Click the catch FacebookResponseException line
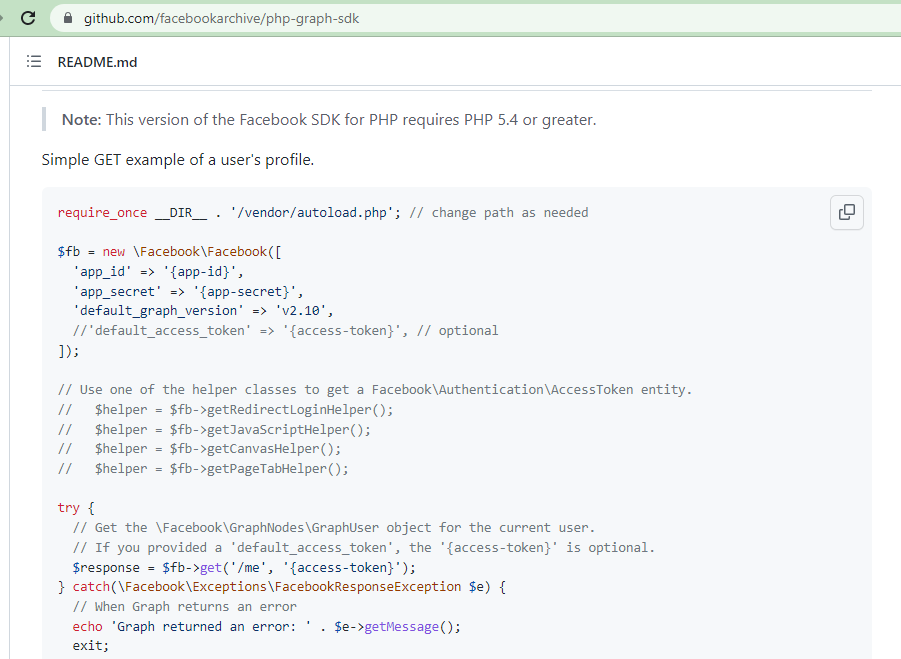Screen dimensions: 901x659 pyautogui.click(x=282, y=587)
